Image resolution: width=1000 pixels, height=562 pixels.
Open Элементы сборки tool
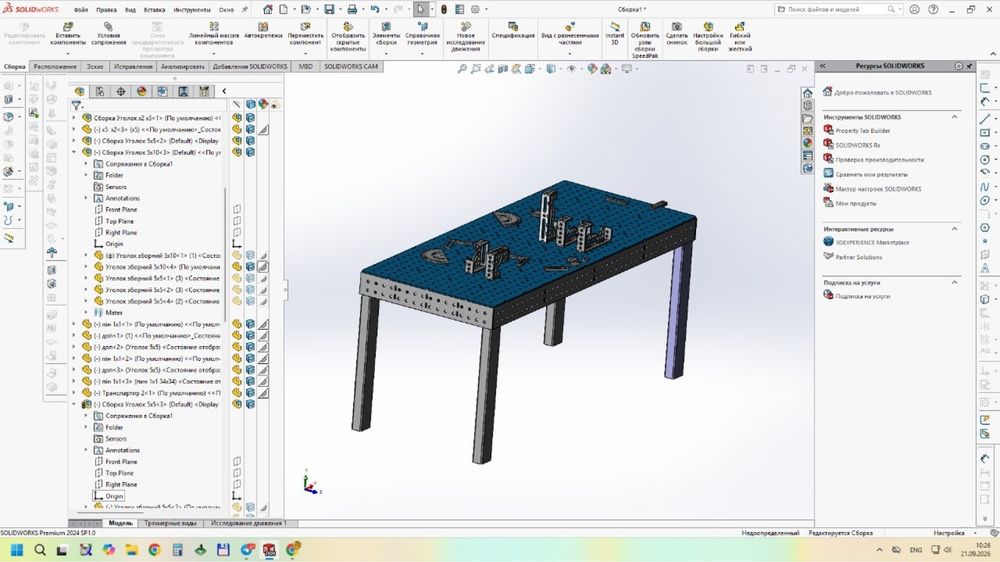[386, 34]
